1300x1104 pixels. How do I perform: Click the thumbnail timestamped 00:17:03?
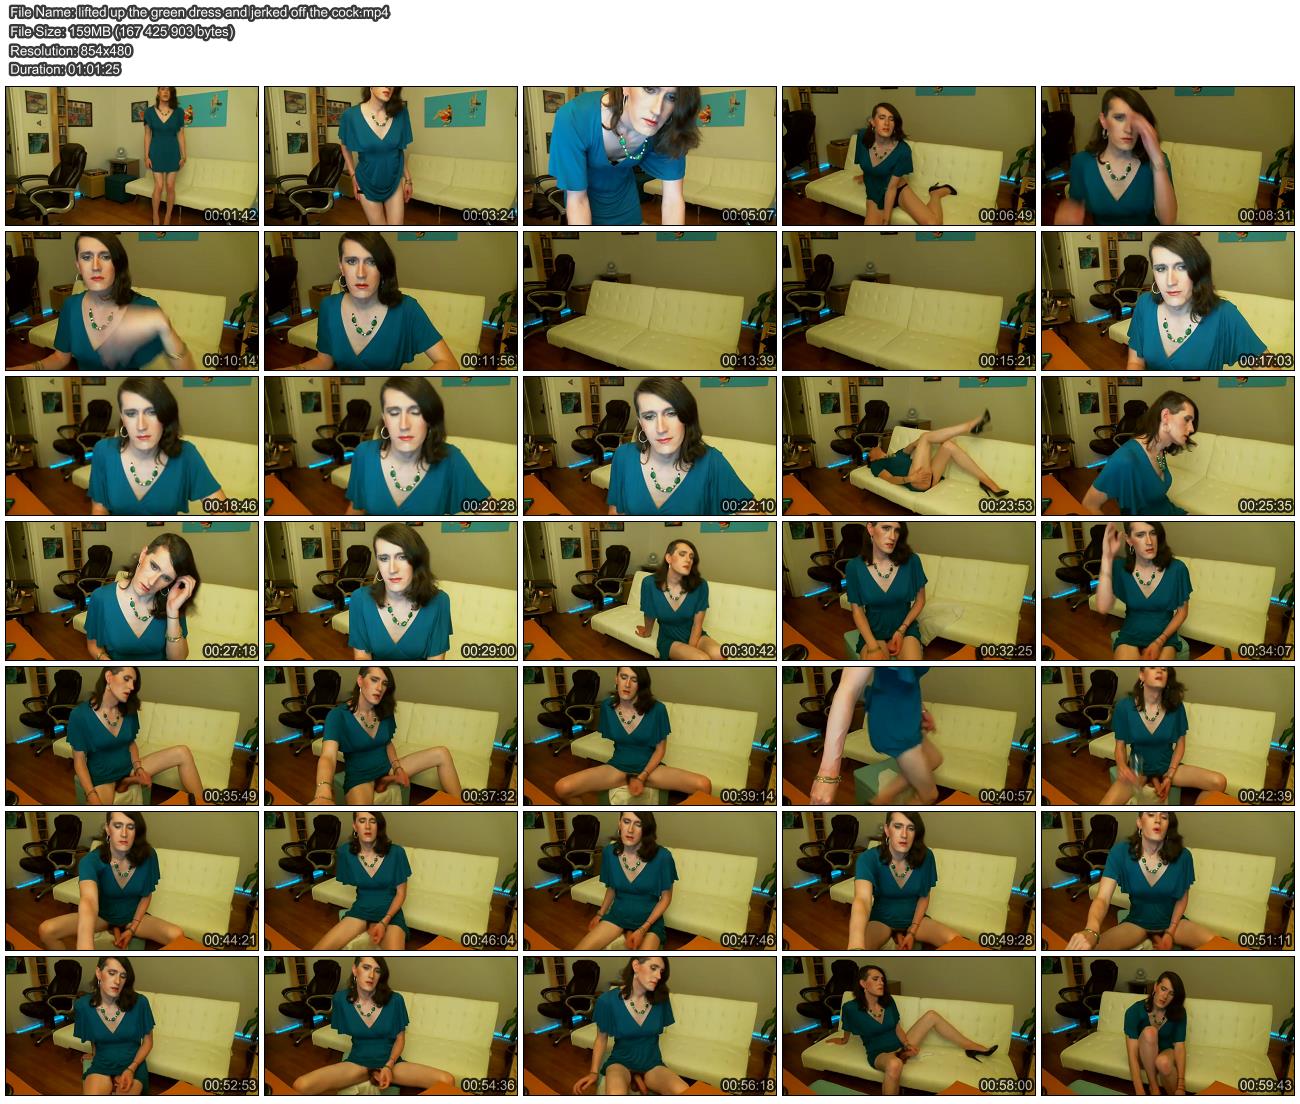pos(1167,301)
